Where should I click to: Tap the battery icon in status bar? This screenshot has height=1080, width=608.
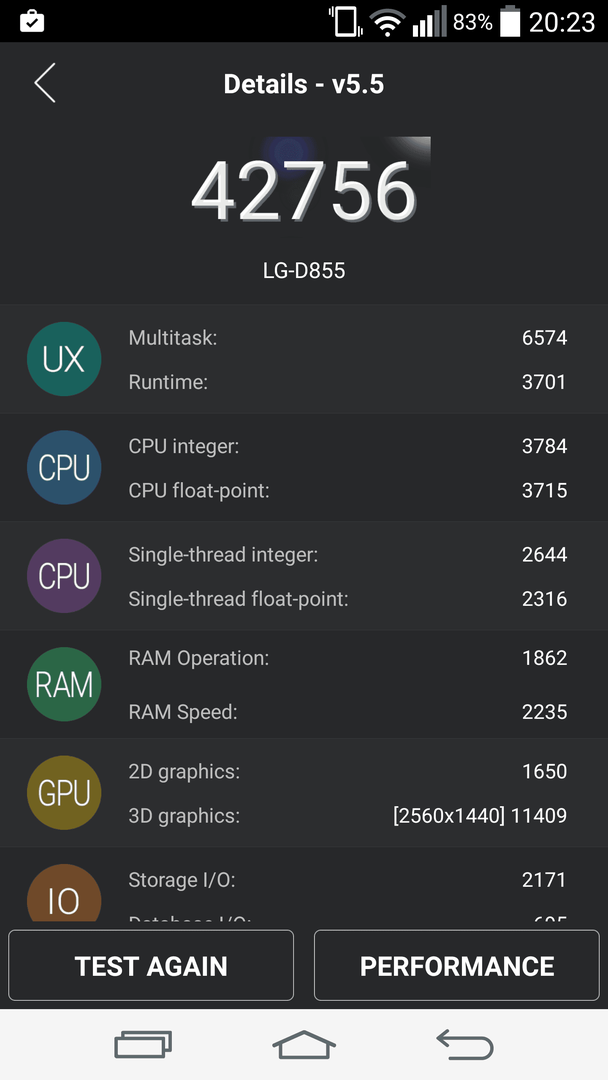point(510,21)
